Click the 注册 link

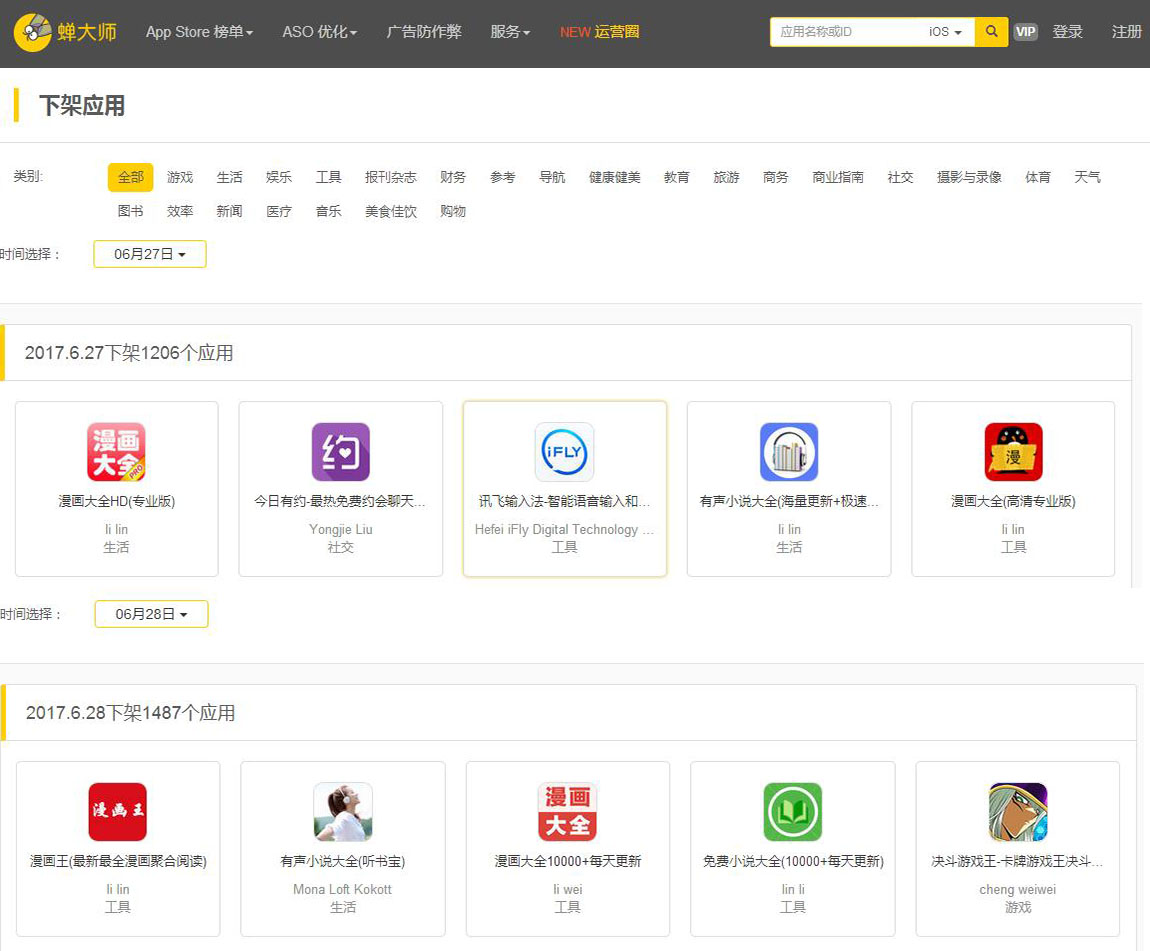coord(1126,32)
